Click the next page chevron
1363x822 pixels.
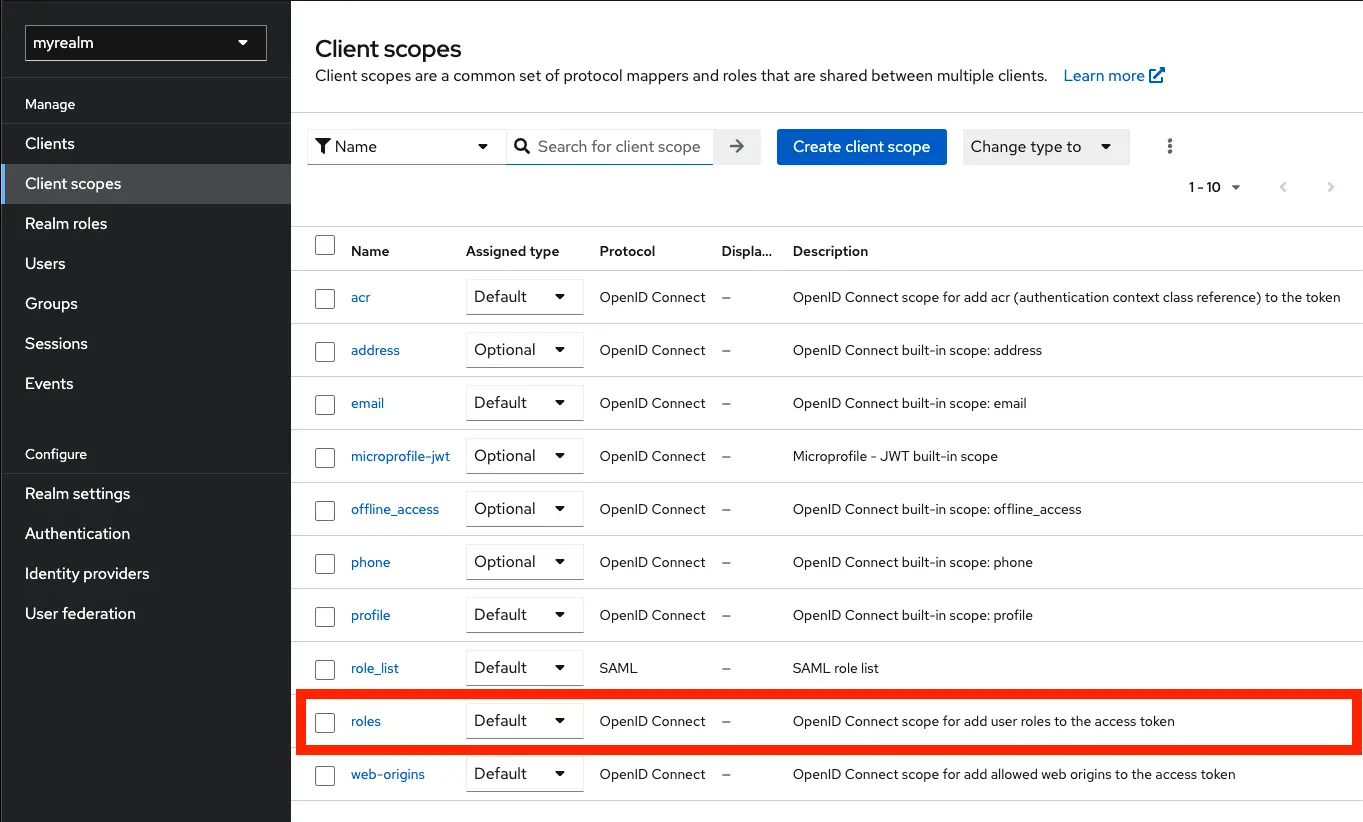click(1330, 187)
